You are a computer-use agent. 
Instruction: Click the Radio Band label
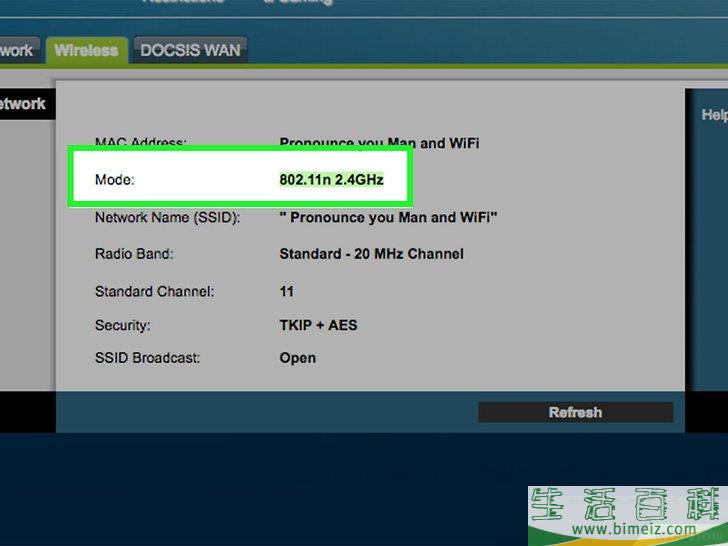click(134, 254)
